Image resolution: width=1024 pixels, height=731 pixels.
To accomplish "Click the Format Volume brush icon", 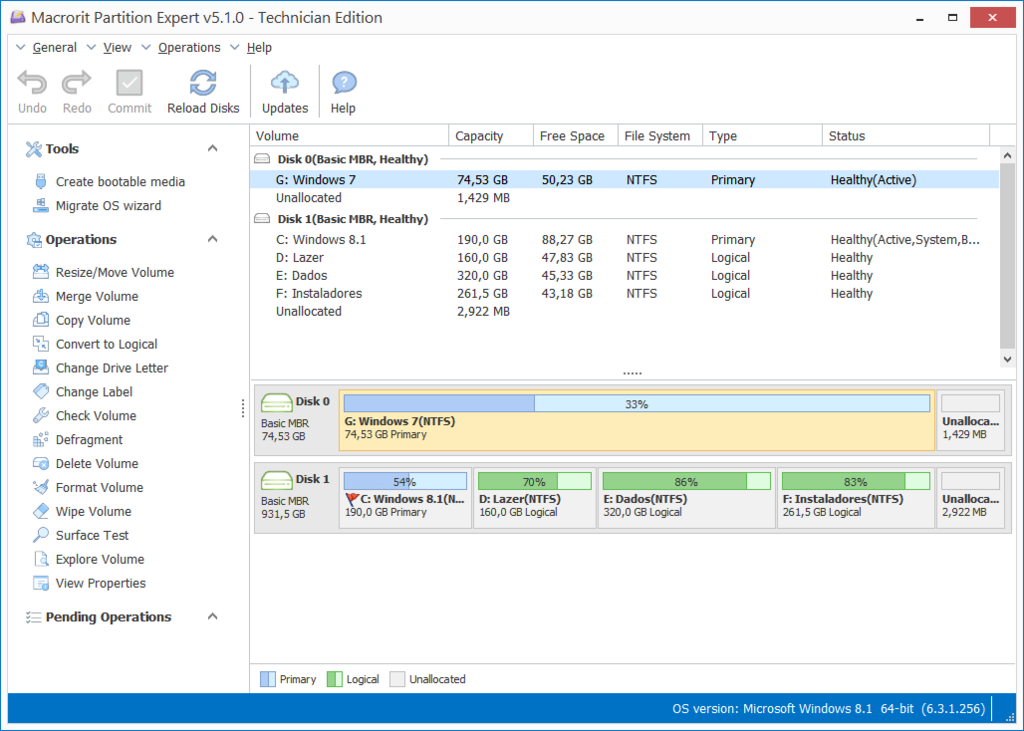I will pos(41,487).
